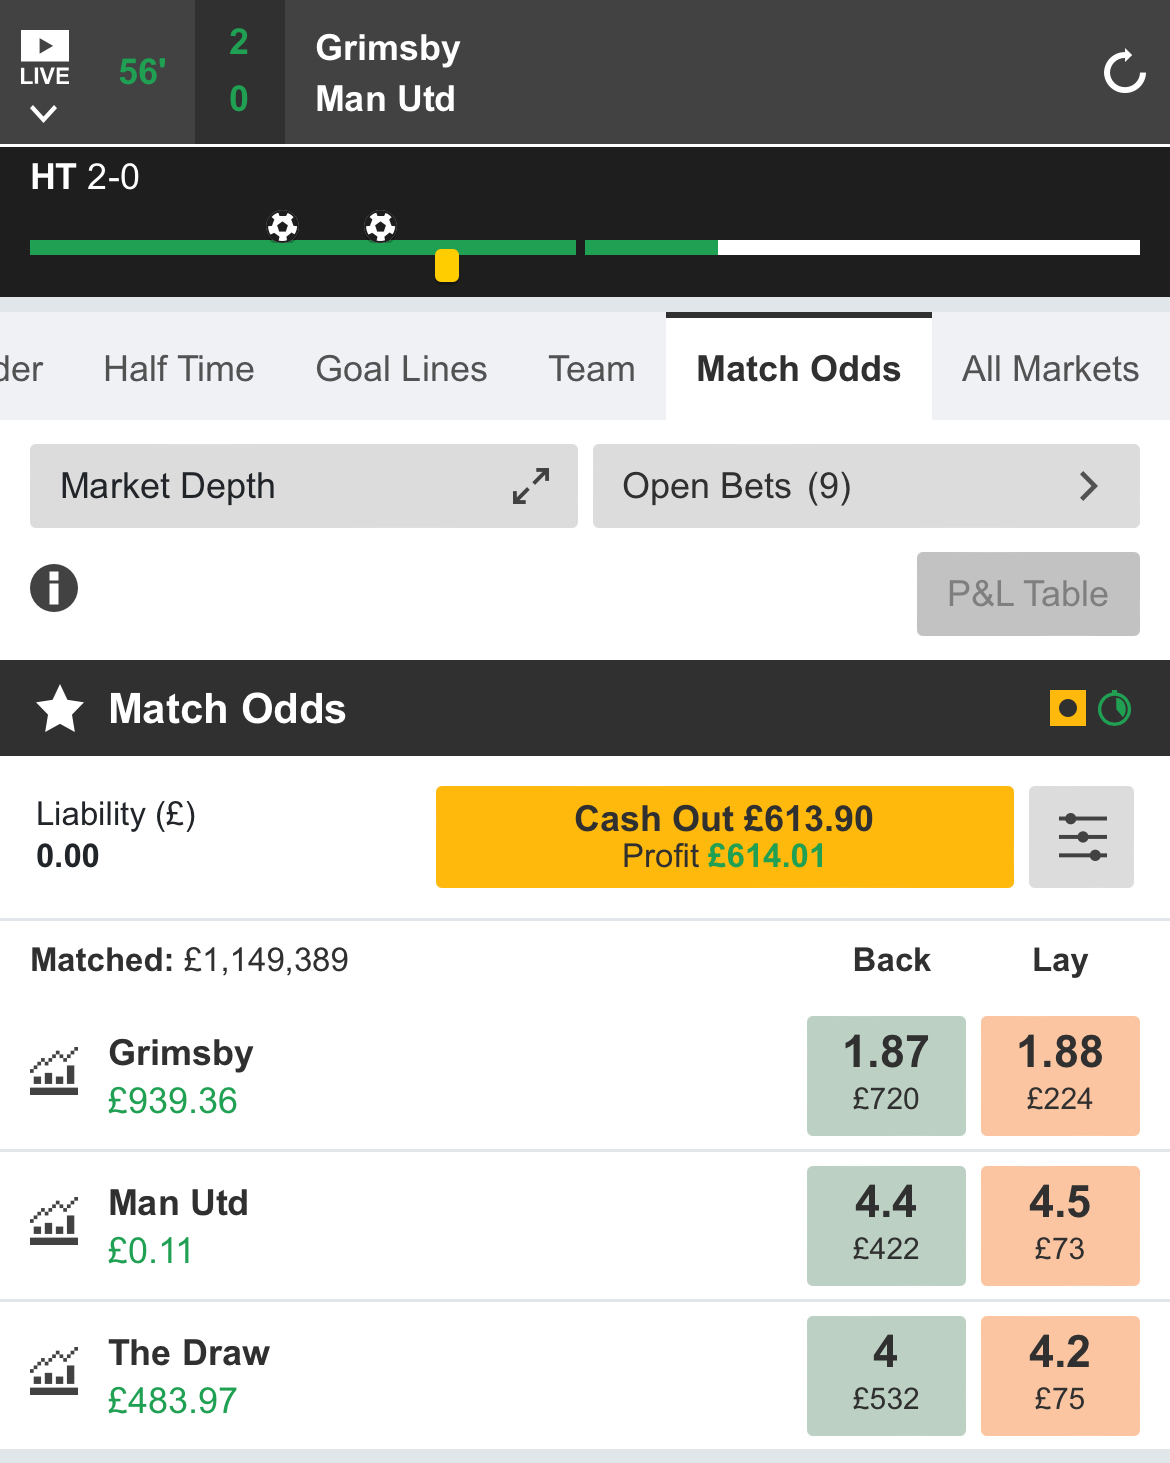The height and width of the screenshot is (1463, 1170).
Task: Open Grimsby price chart icon
Action: [x=54, y=1072]
